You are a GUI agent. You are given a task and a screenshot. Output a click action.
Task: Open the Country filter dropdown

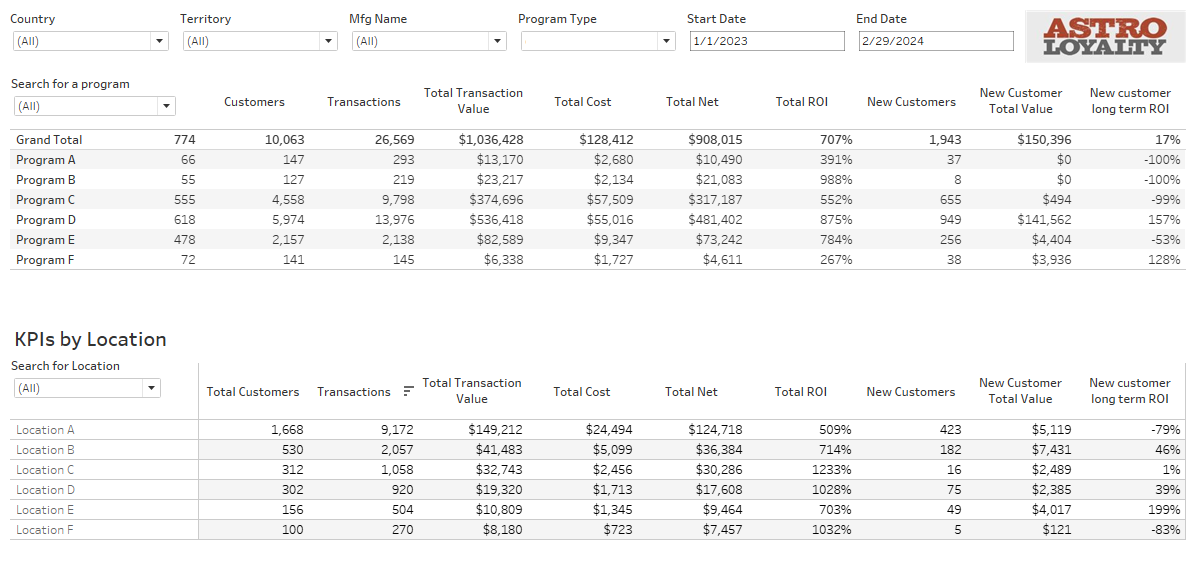click(159, 41)
